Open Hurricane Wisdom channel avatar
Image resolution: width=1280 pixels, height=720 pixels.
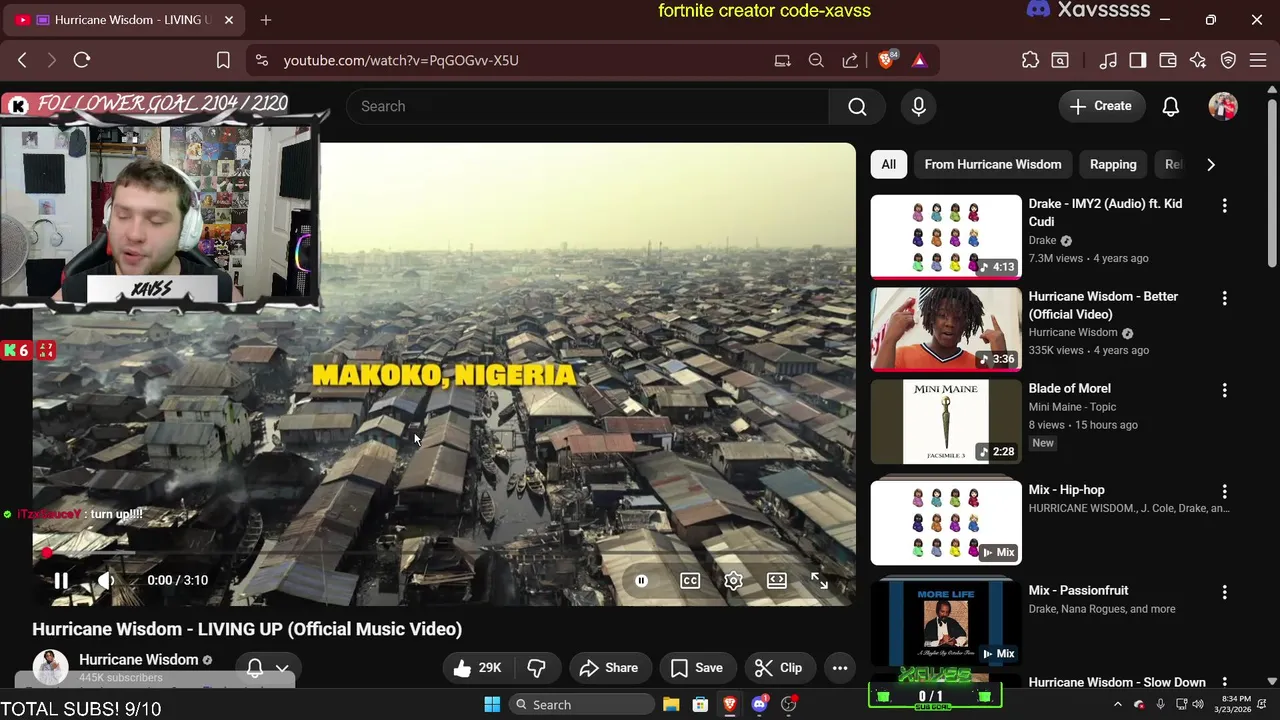50,667
